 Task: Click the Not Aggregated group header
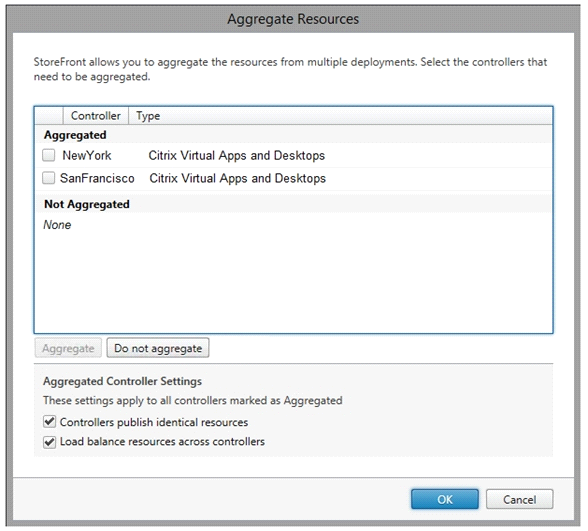tap(87, 204)
